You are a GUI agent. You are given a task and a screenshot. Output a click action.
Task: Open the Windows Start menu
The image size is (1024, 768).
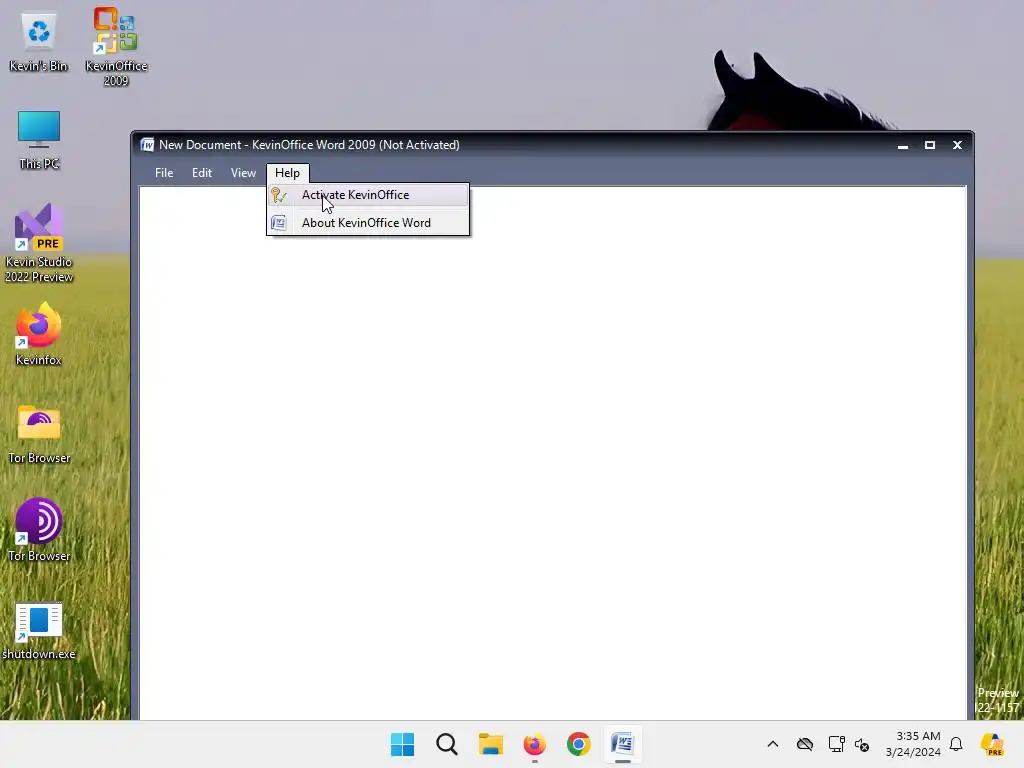coord(402,744)
